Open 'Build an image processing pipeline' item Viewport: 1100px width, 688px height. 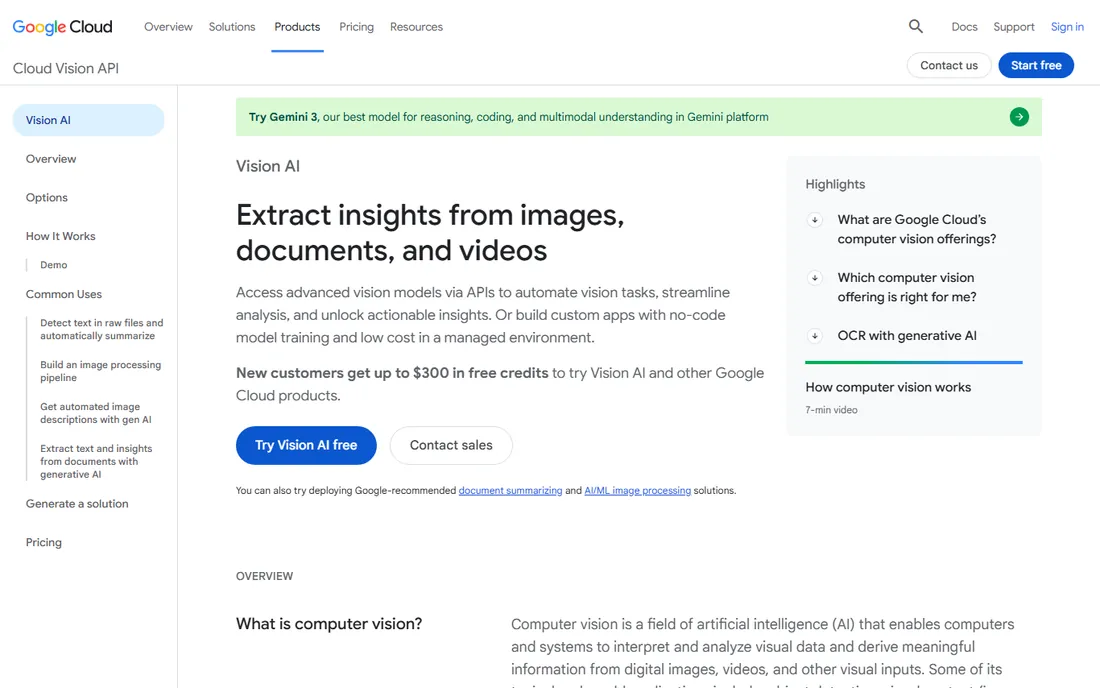100,371
